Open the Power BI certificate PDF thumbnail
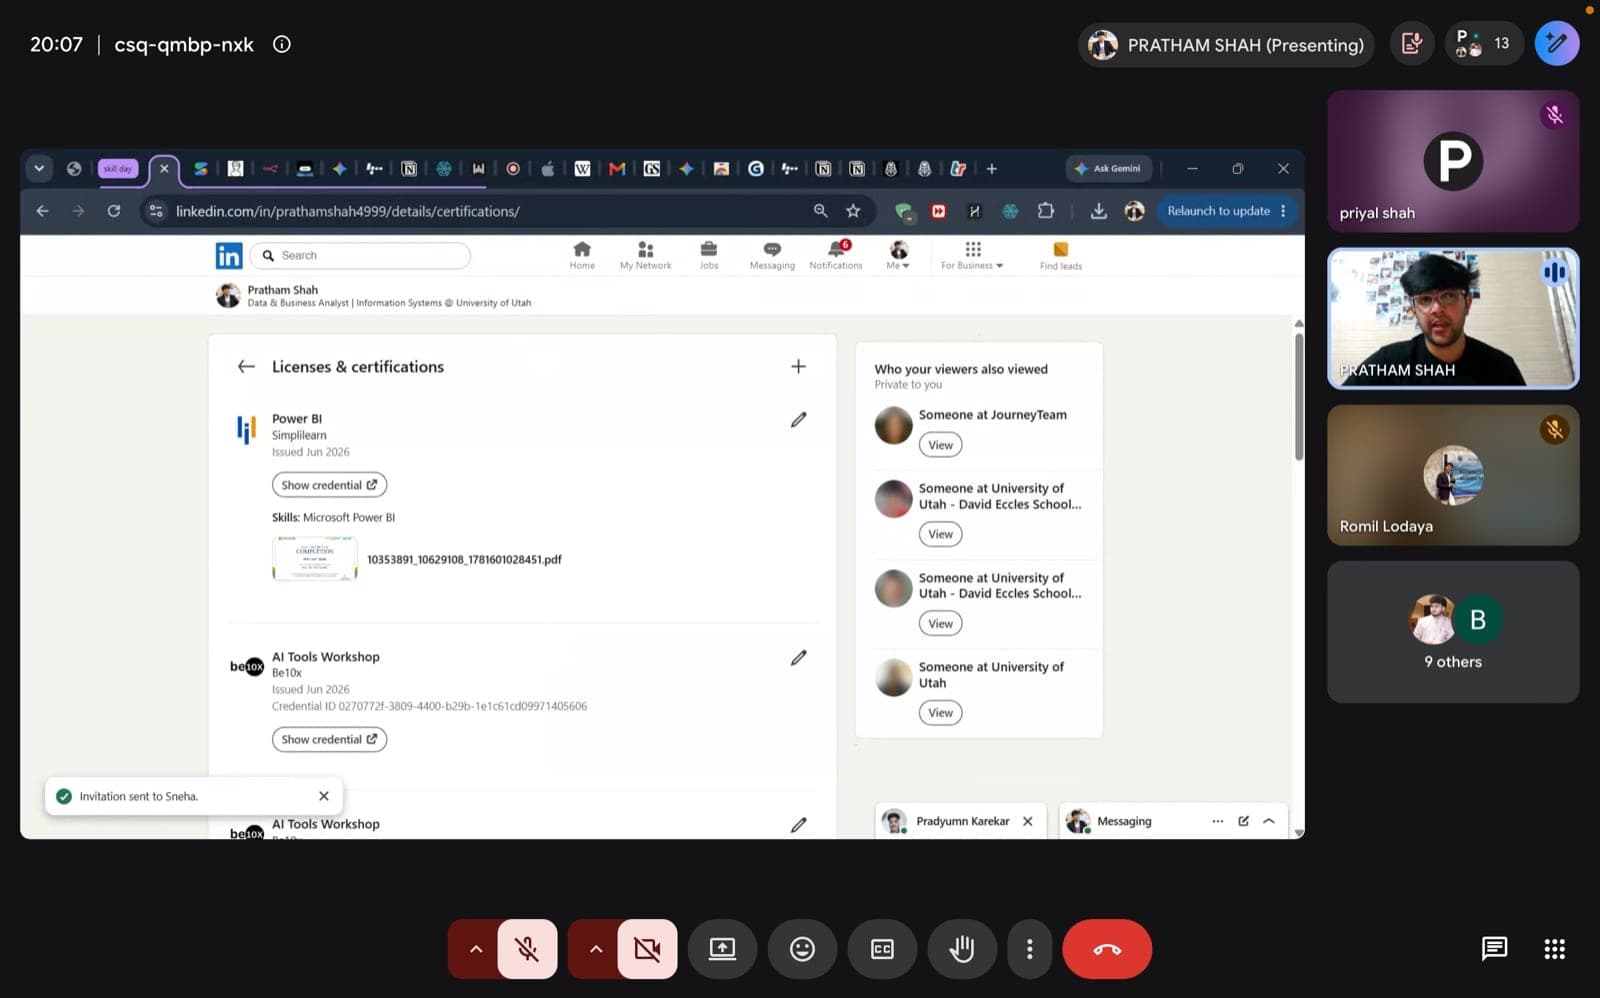Image resolution: width=1600 pixels, height=998 pixels. [314, 559]
